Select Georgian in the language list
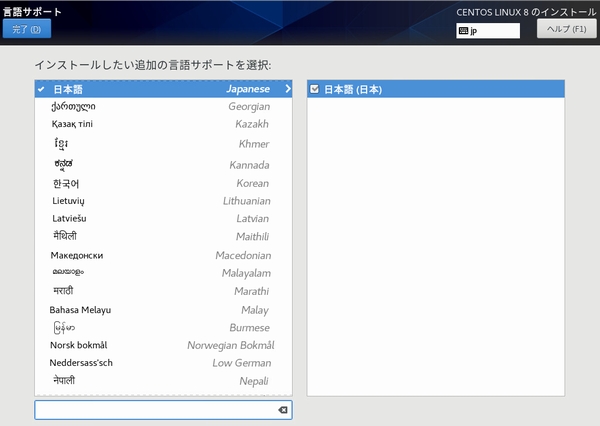Screen dimensions: 600x426 coord(163,106)
